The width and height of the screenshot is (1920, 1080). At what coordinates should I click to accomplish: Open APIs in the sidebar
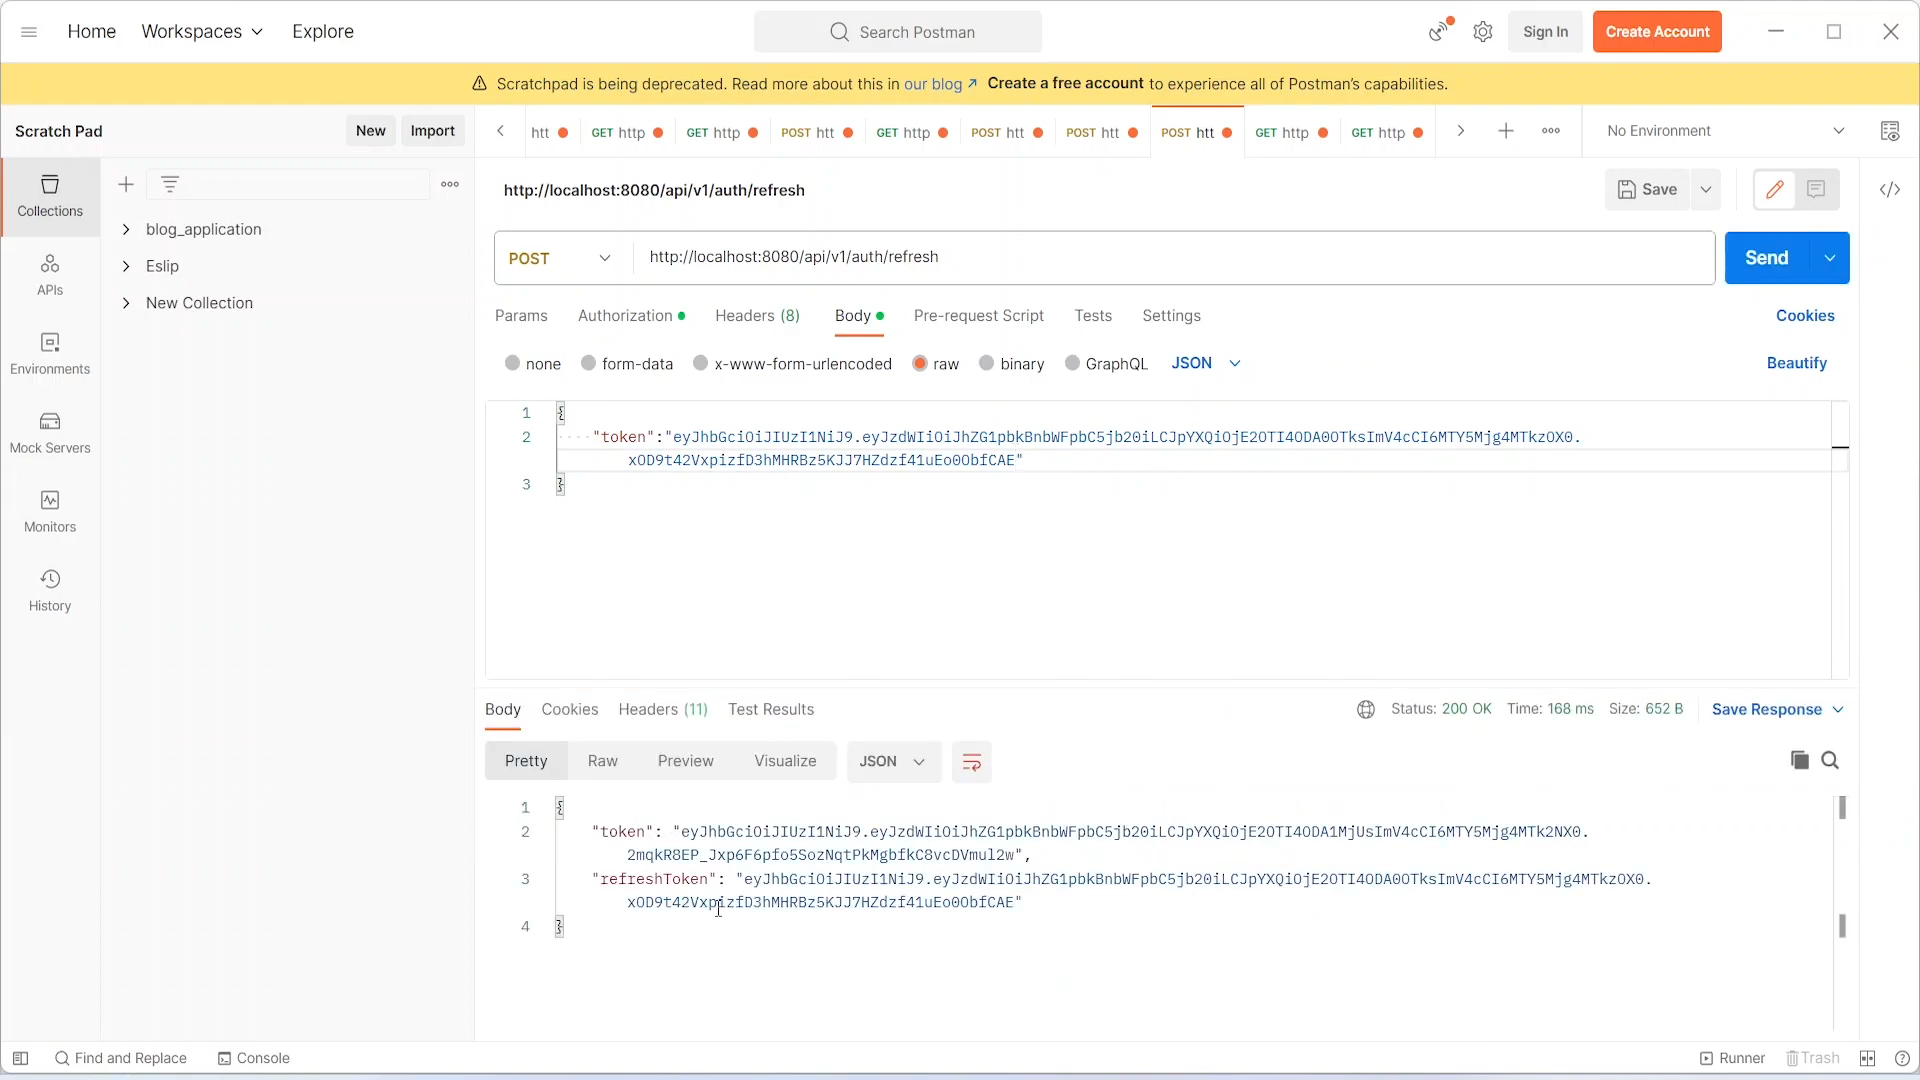pyautogui.click(x=50, y=275)
